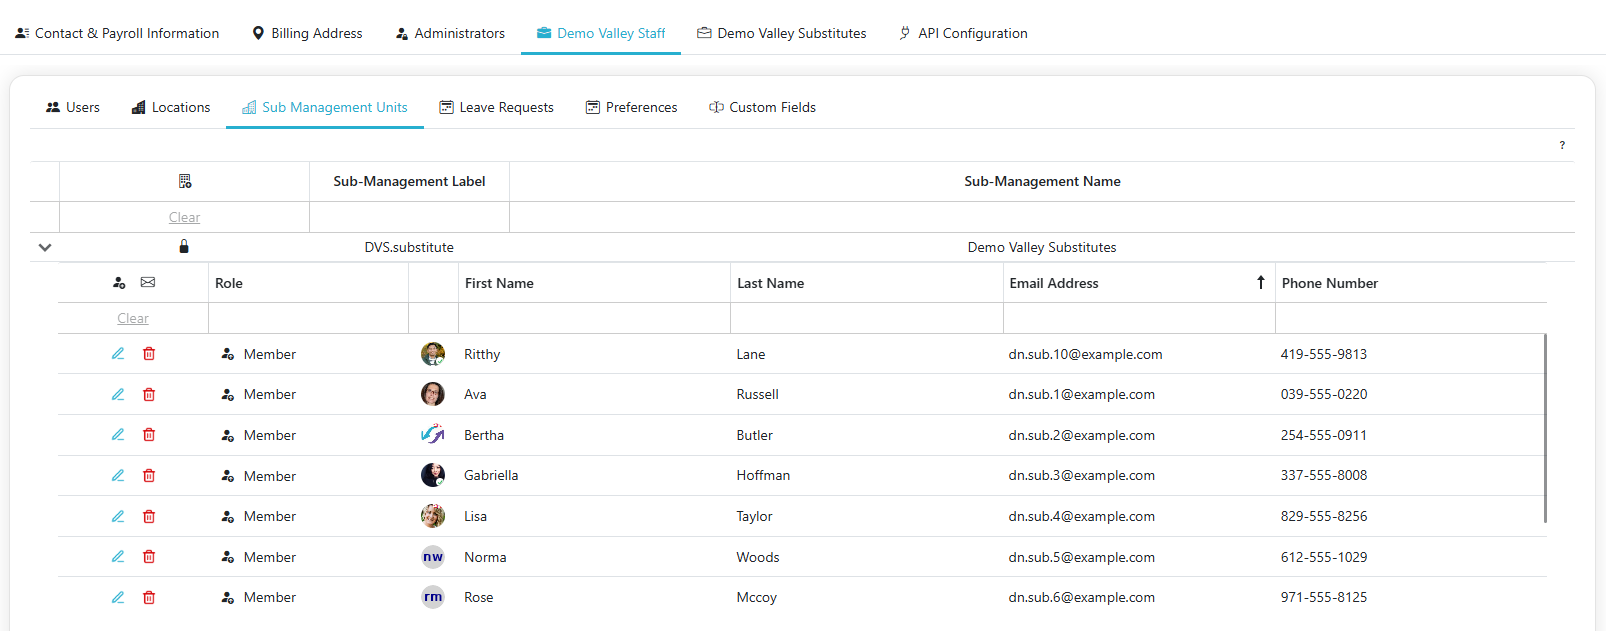Screen dimensions: 1609x631
Task: Collapse the DVS.substitute row chevron
Action: click(x=45, y=247)
